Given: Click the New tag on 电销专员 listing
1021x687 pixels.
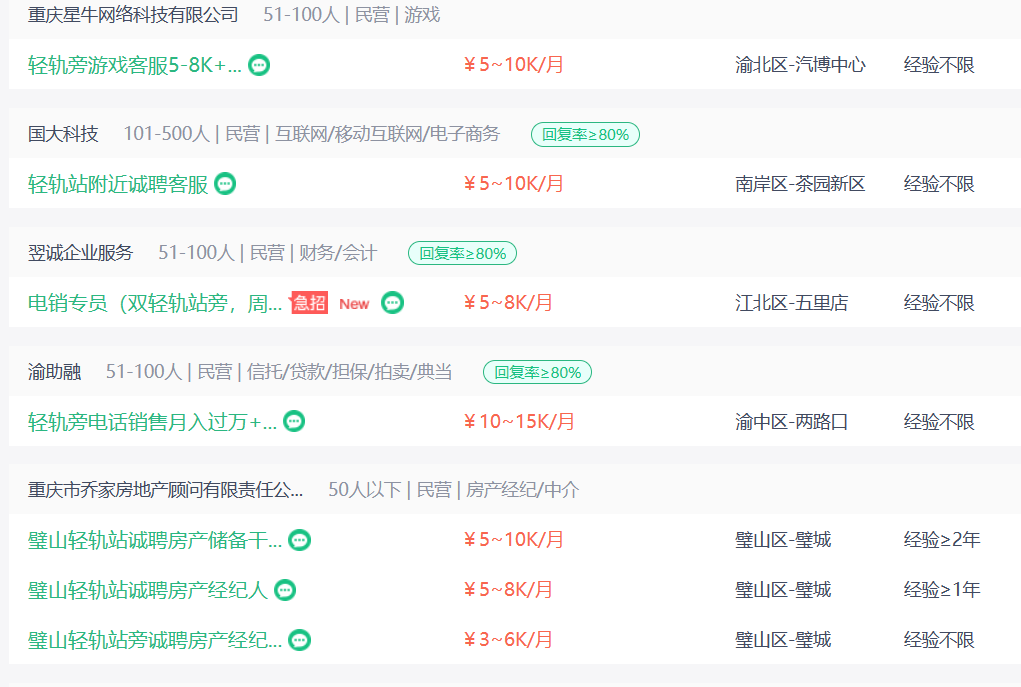Looking at the screenshot, I should click(x=354, y=304).
